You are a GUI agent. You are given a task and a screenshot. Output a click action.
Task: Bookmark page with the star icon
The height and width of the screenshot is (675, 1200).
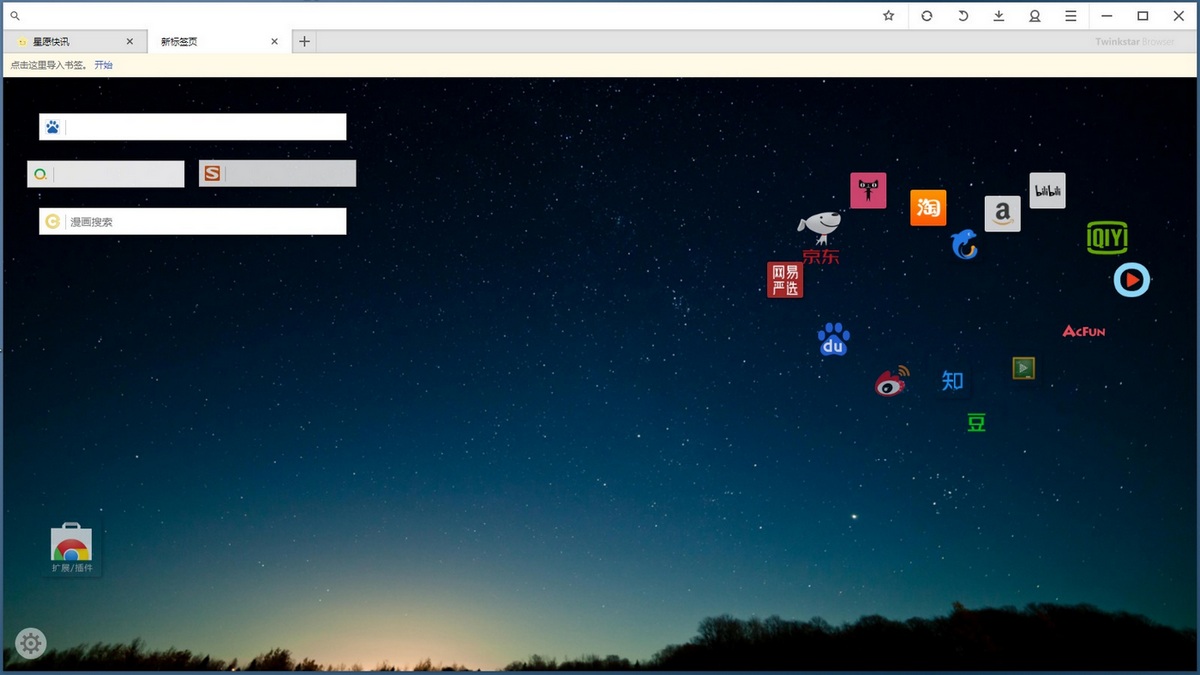tap(888, 16)
